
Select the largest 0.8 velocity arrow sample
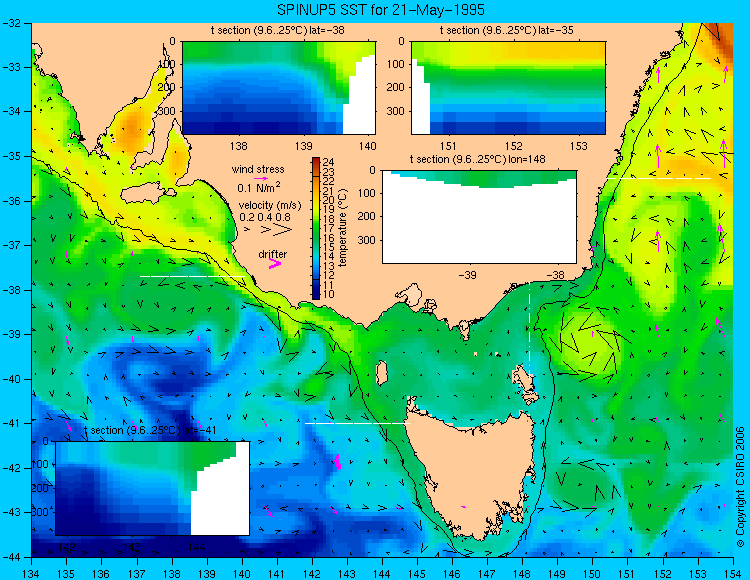tap(283, 230)
